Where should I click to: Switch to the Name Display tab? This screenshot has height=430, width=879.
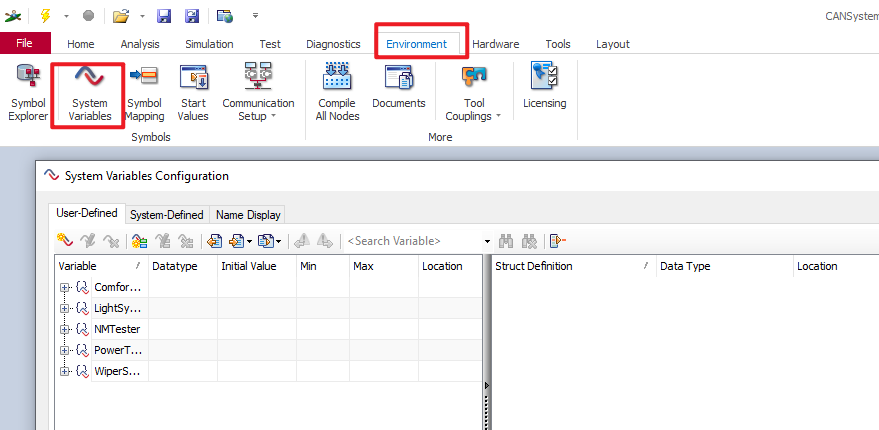pyautogui.click(x=248, y=215)
